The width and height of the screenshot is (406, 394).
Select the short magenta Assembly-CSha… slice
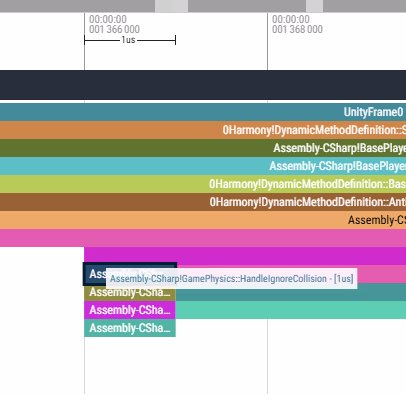tap(130, 310)
